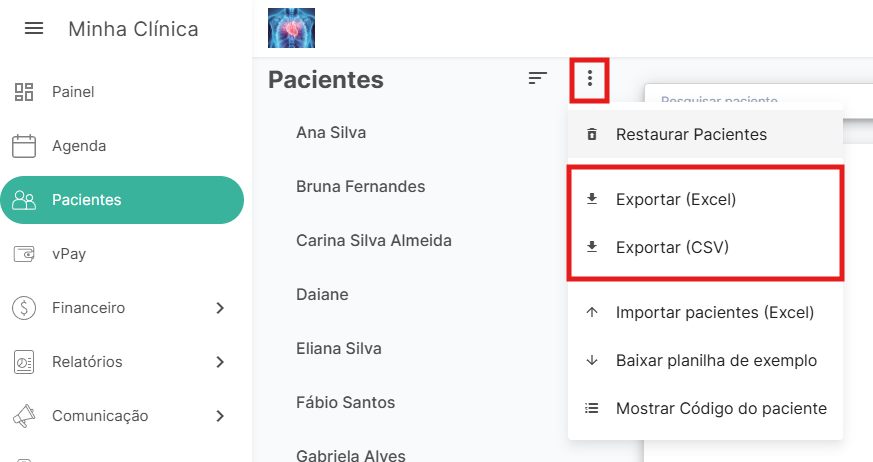Click the trash icon beside Restaurar Pacientes
873x462 pixels.
pyautogui.click(x=592, y=134)
